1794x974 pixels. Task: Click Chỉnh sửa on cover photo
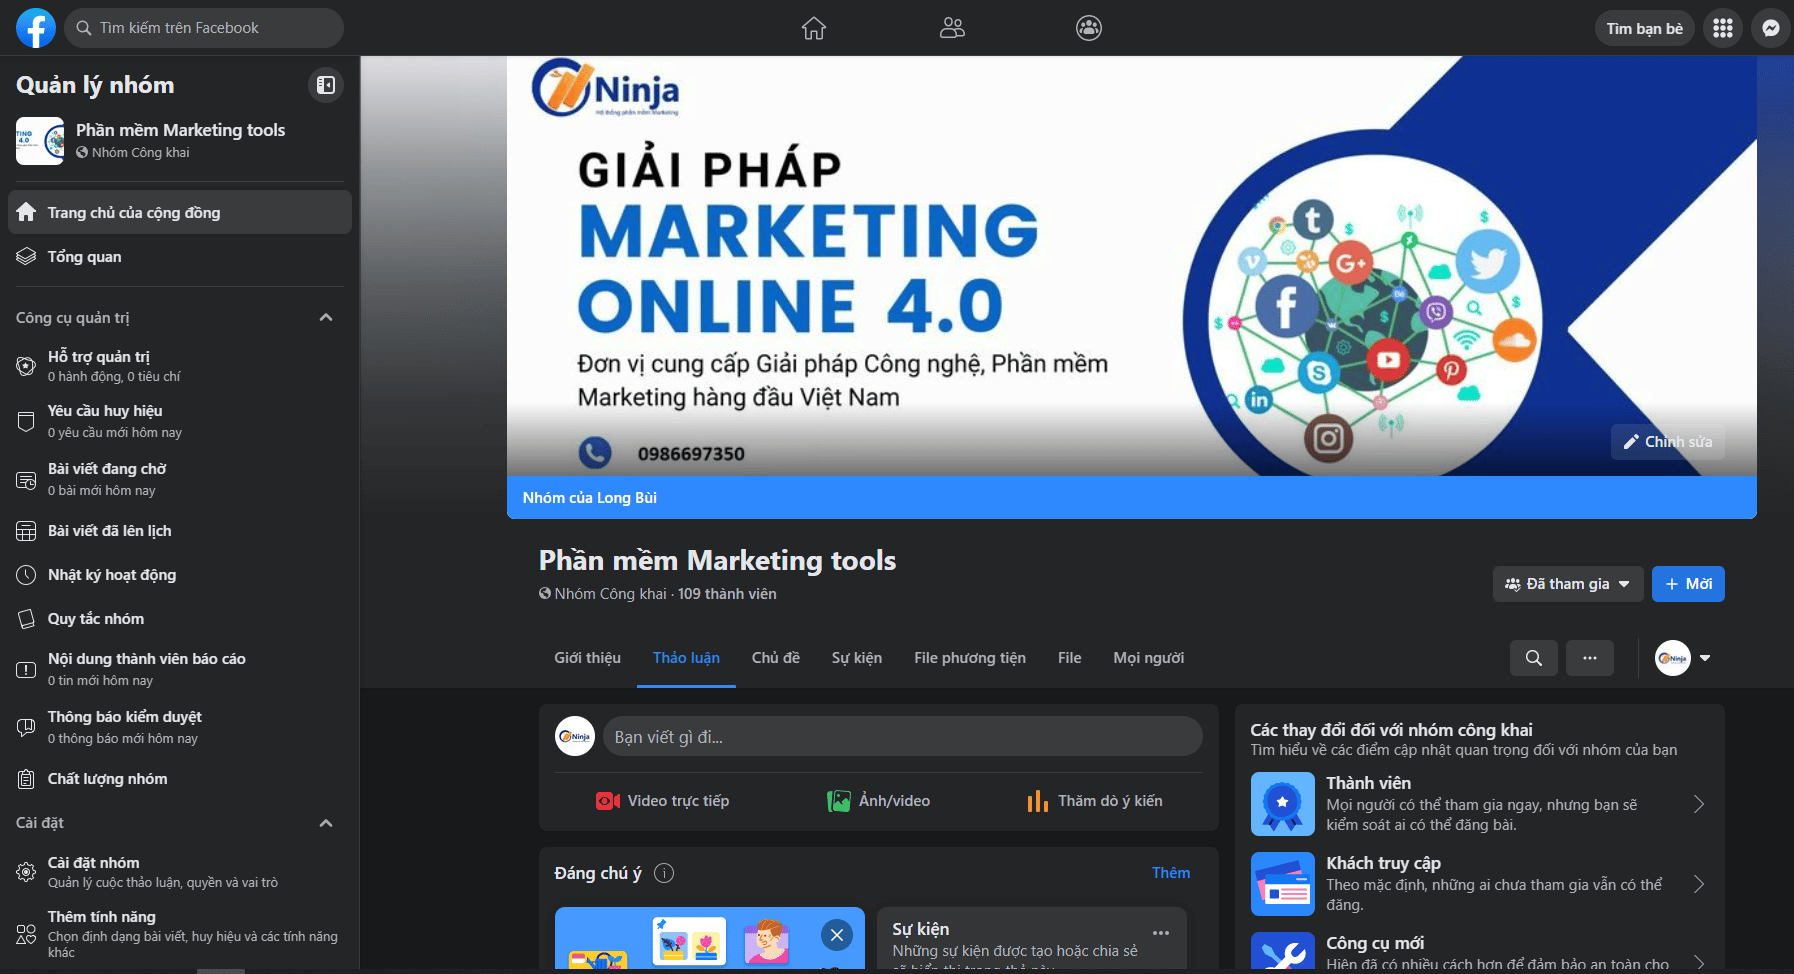tap(1667, 442)
